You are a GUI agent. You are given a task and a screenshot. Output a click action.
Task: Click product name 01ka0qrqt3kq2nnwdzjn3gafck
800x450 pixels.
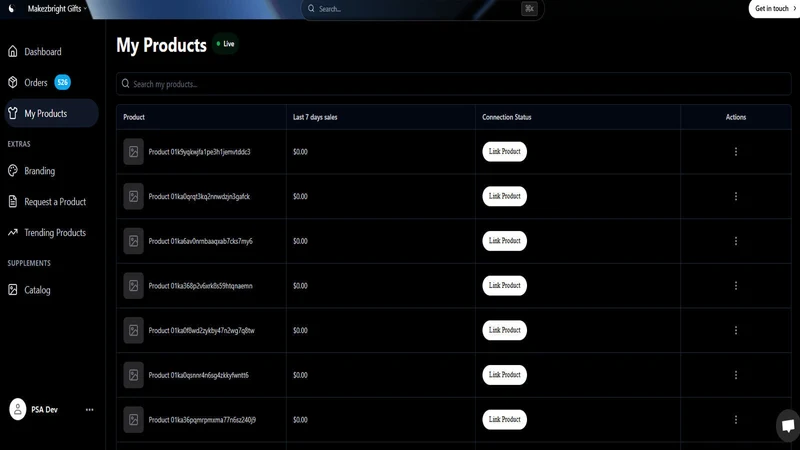pyautogui.click(x=199, y=196)
